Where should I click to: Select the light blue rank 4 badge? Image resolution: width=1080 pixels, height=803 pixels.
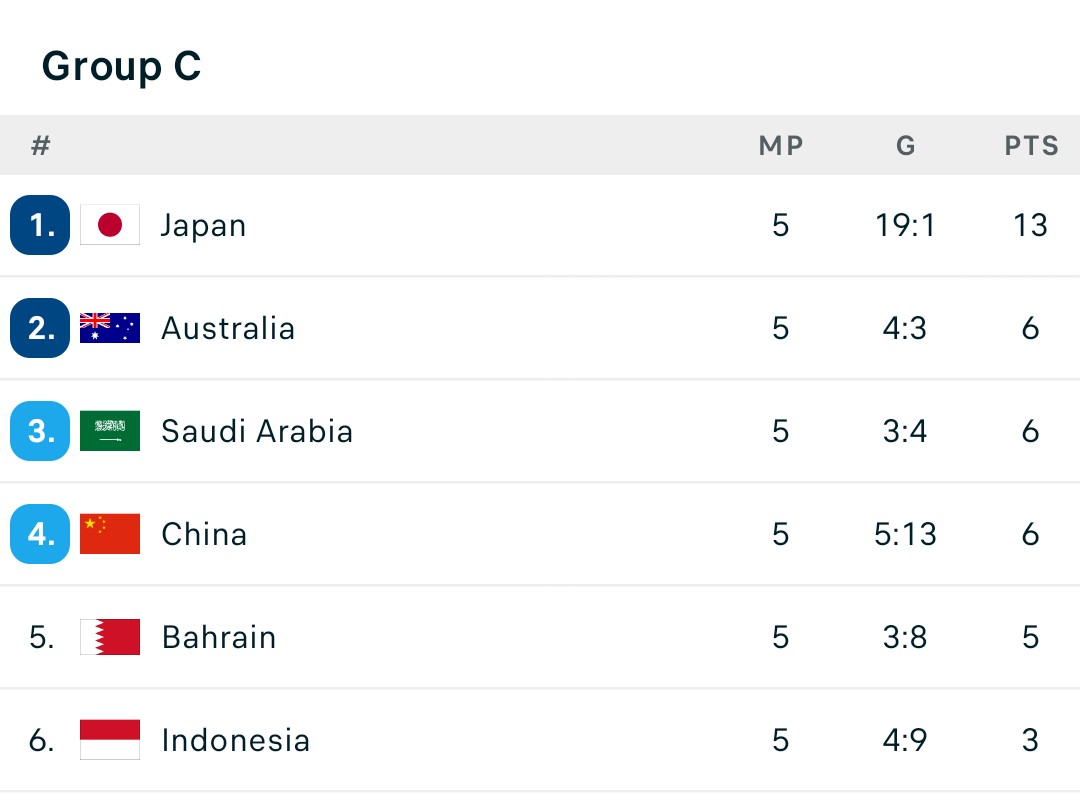(40, 534)
